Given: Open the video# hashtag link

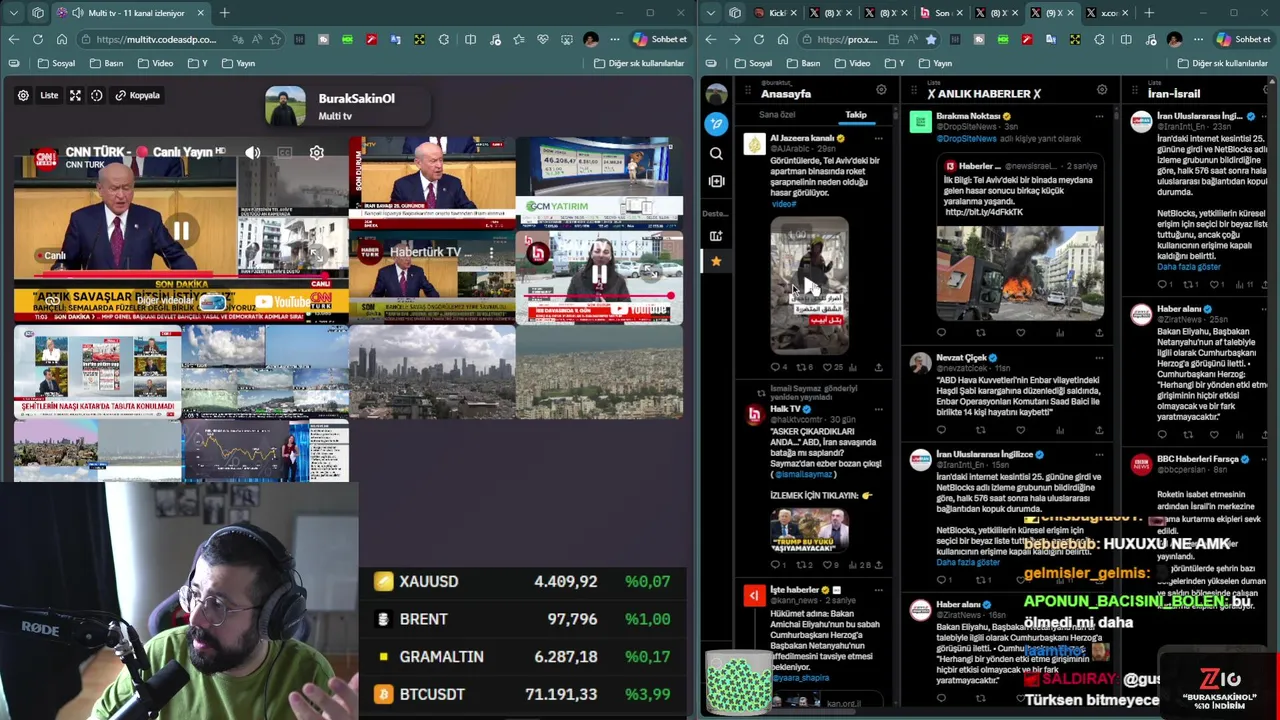Looking at the screenshot, I should click(x=783, y=204).
